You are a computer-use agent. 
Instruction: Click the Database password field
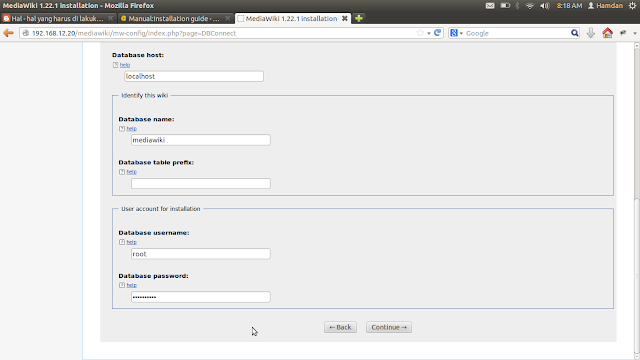[x=200, y=297]
